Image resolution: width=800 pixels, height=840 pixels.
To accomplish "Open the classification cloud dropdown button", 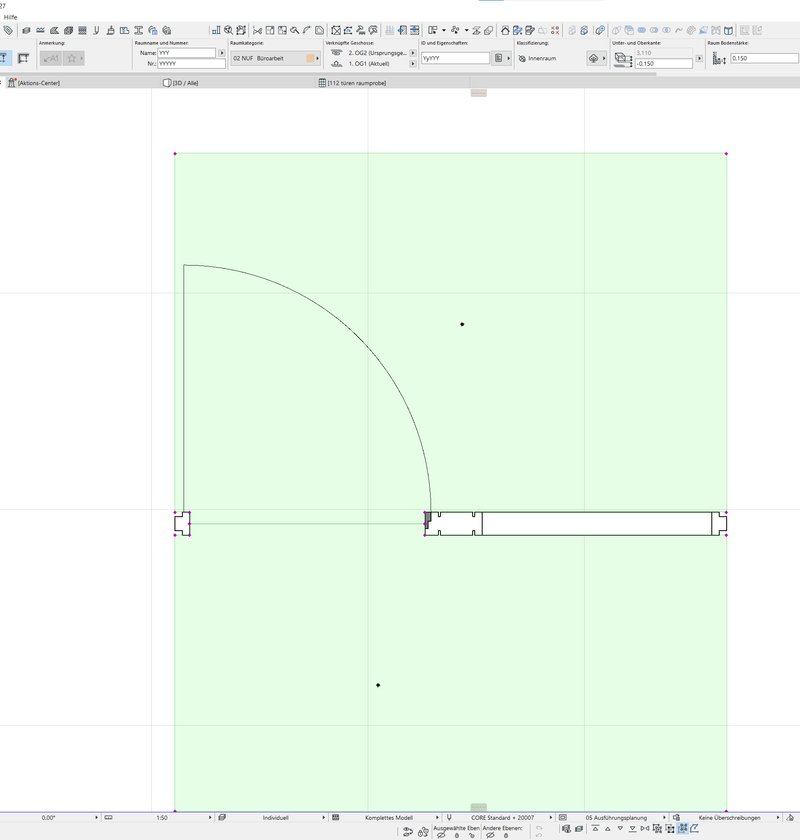I will pos(596,58).
